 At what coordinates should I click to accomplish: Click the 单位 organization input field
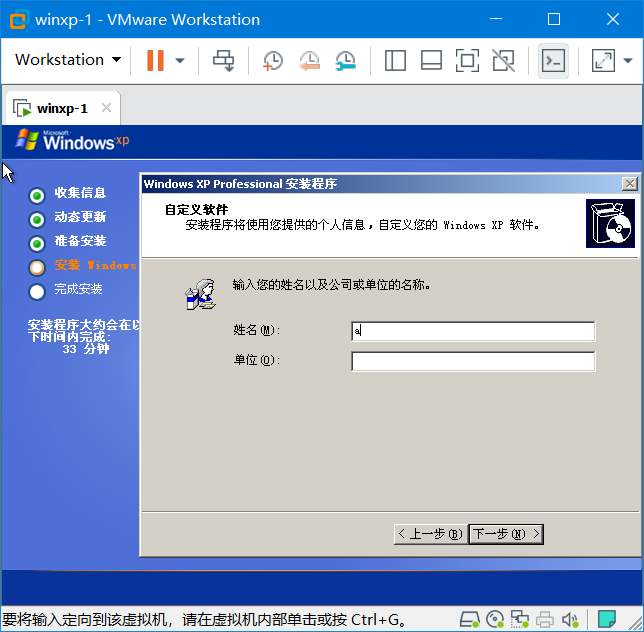[x=473, y=361]
